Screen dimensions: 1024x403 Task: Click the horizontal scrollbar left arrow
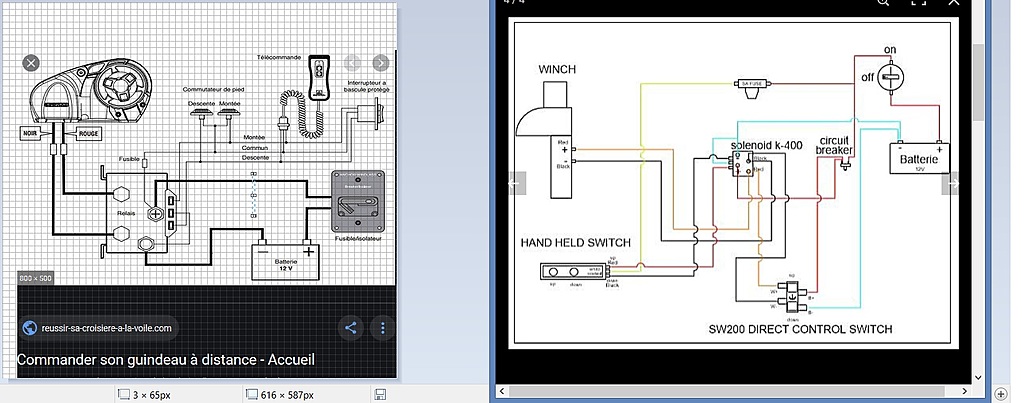point(502,391)
